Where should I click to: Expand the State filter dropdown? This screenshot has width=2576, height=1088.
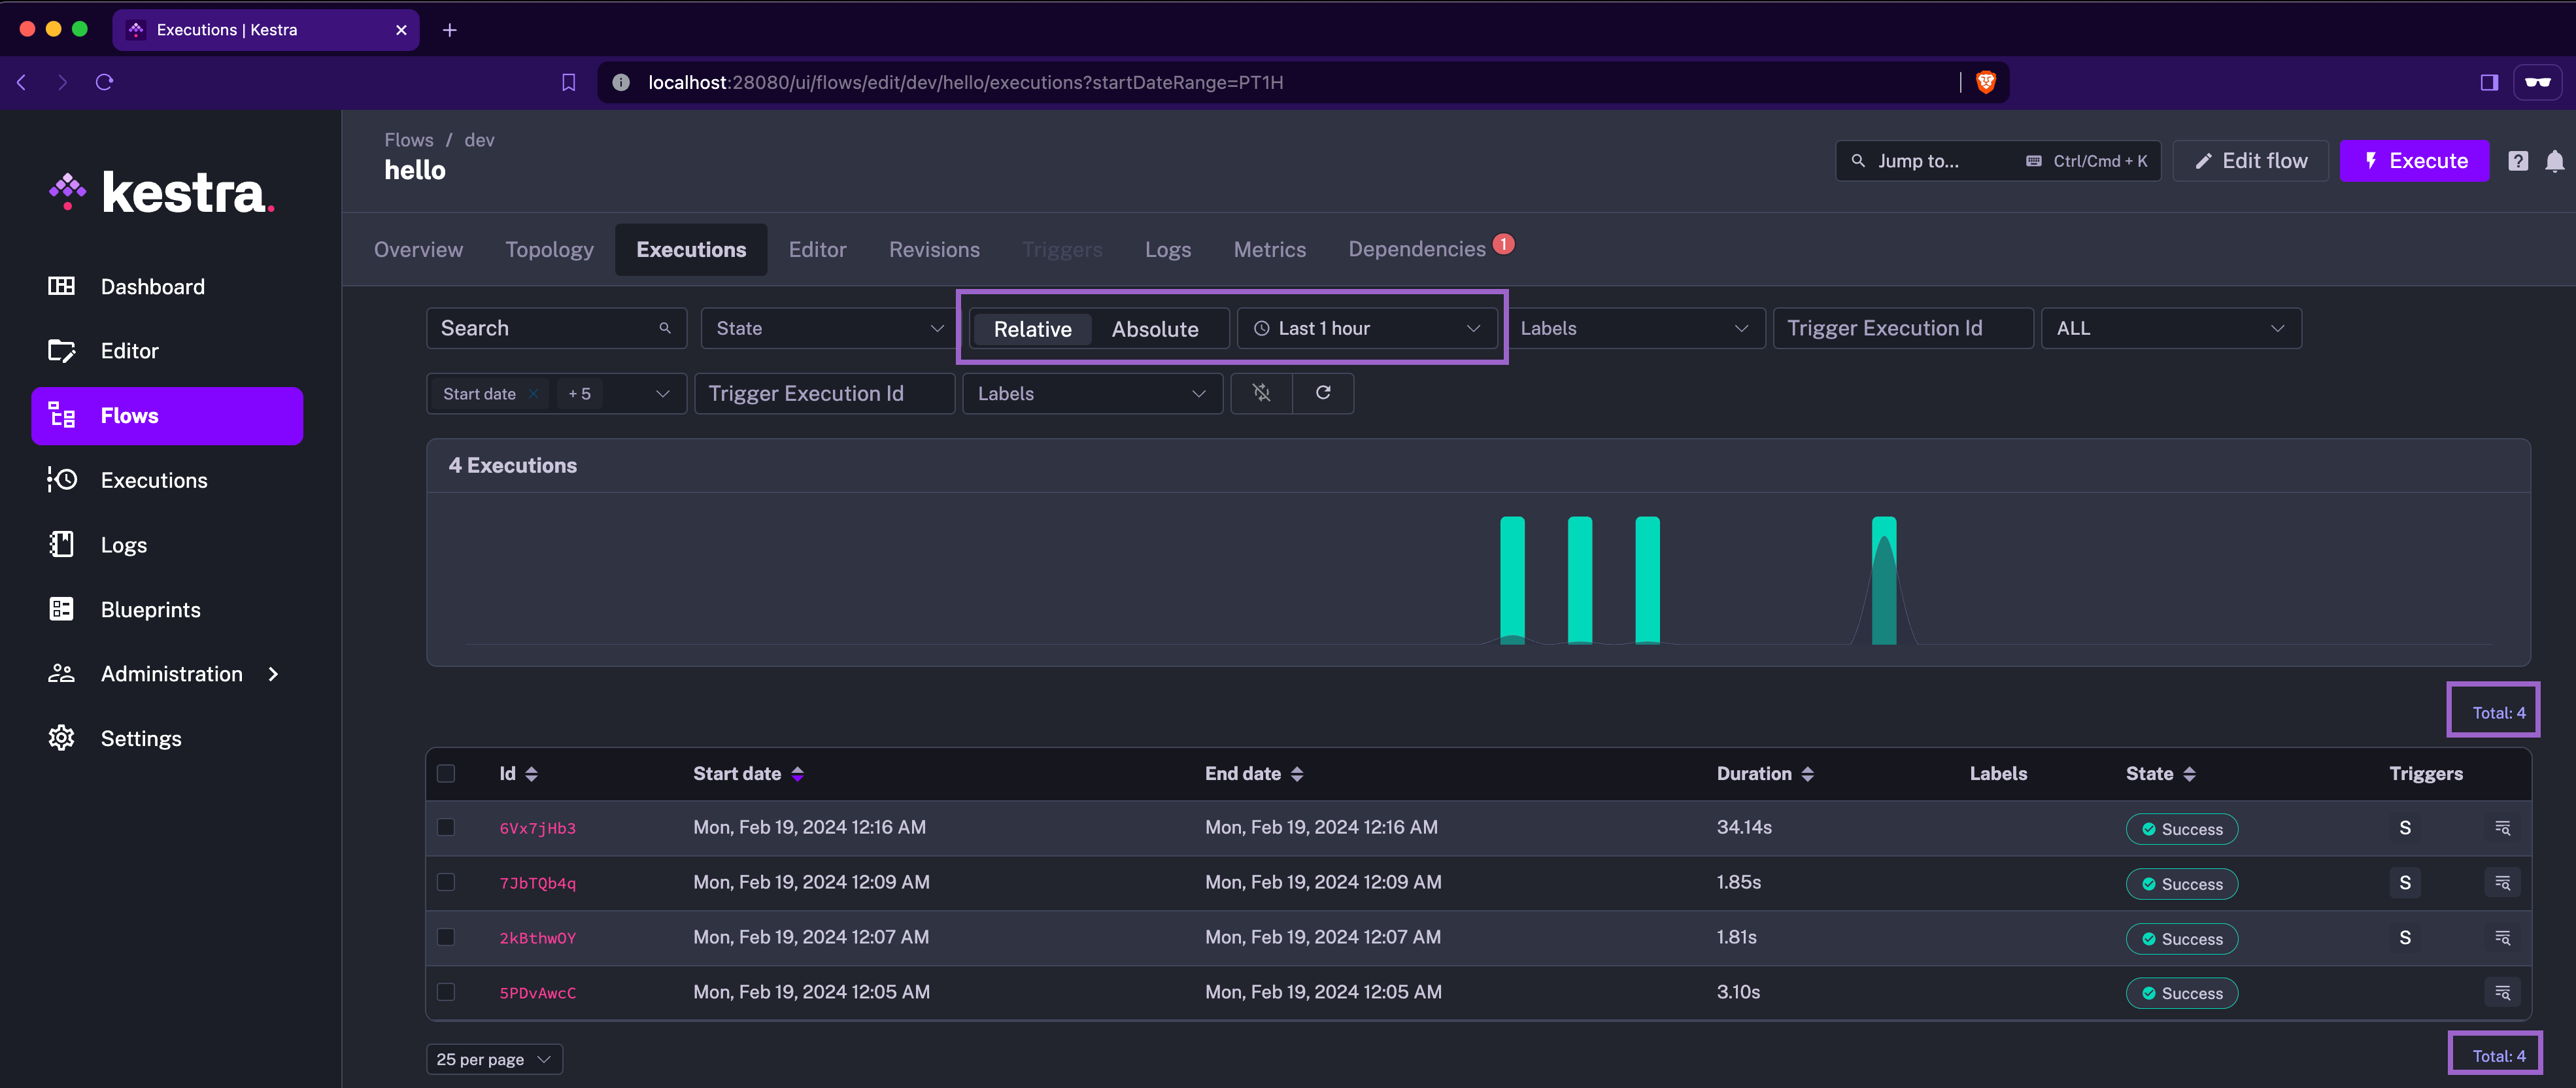(829, 329)
